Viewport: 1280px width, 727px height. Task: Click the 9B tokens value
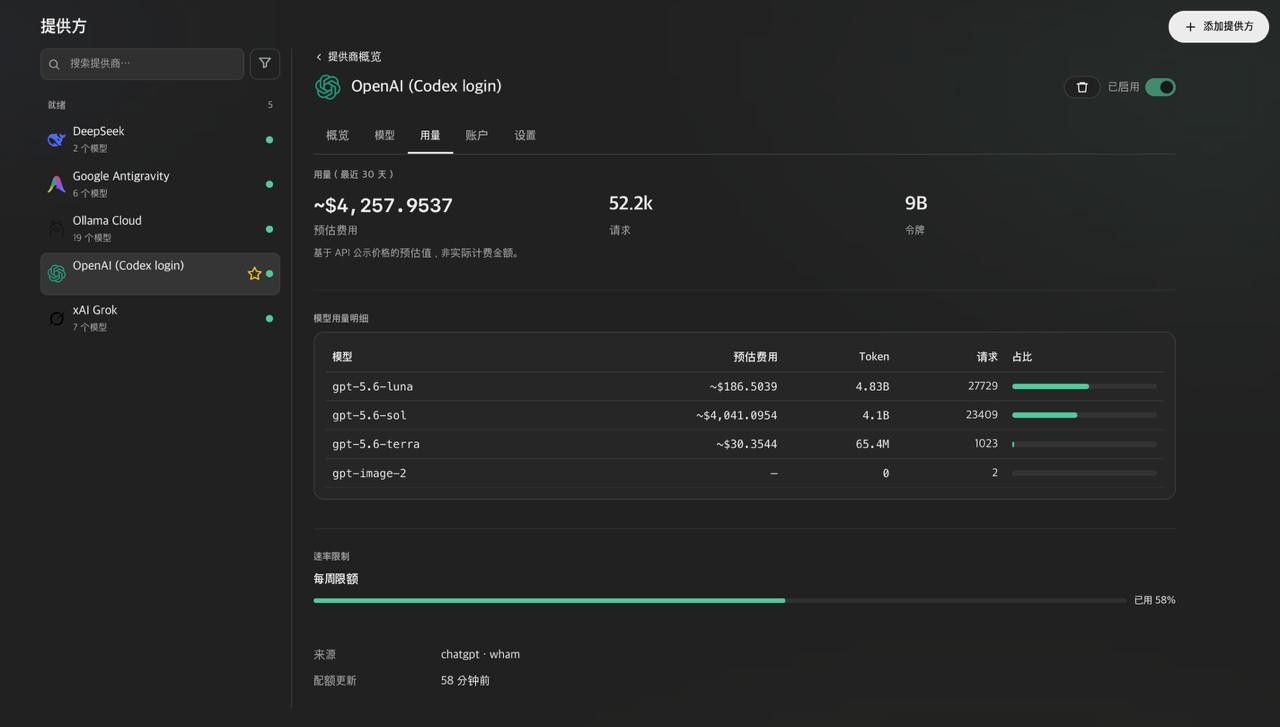point(916,203)
